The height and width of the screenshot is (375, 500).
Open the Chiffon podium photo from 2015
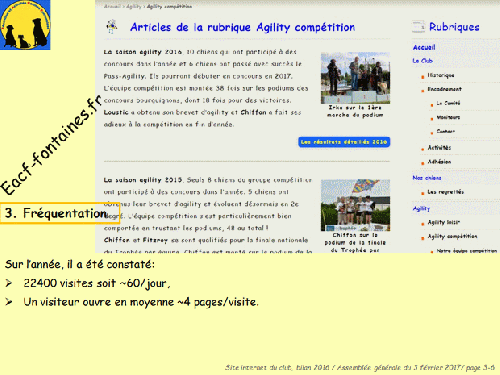click(355, 205)
